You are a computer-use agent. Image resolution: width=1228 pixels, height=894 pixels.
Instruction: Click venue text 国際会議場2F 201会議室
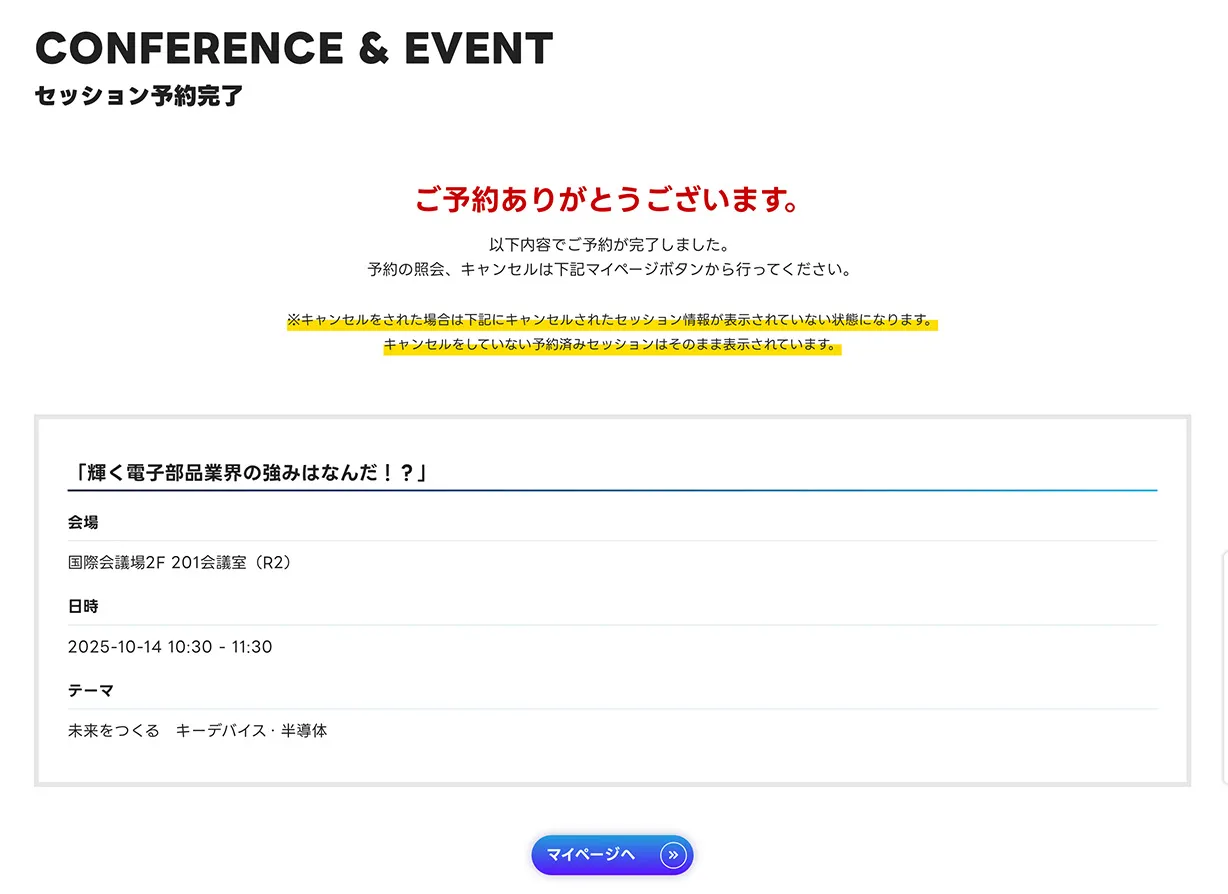[x=180, y=563]
